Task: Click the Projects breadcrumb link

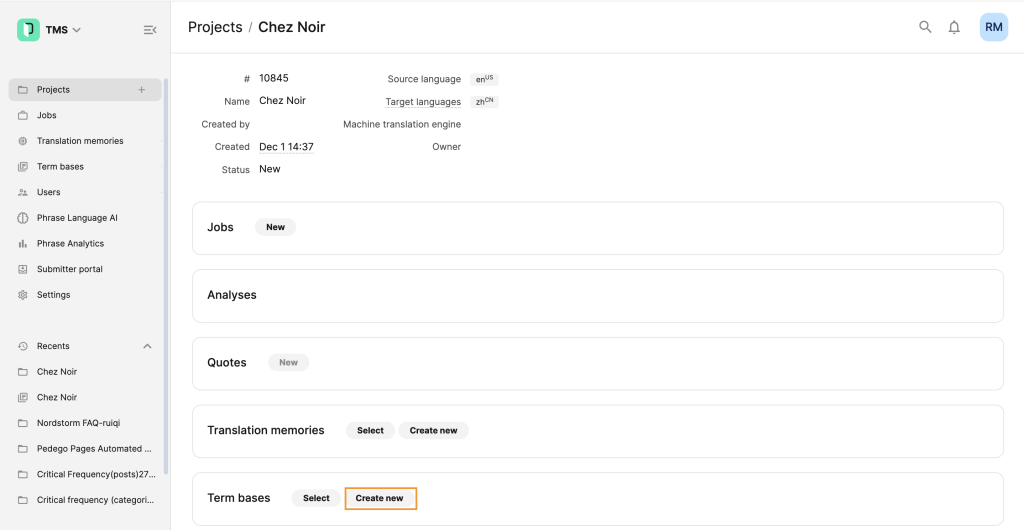Action: (215, 27)
